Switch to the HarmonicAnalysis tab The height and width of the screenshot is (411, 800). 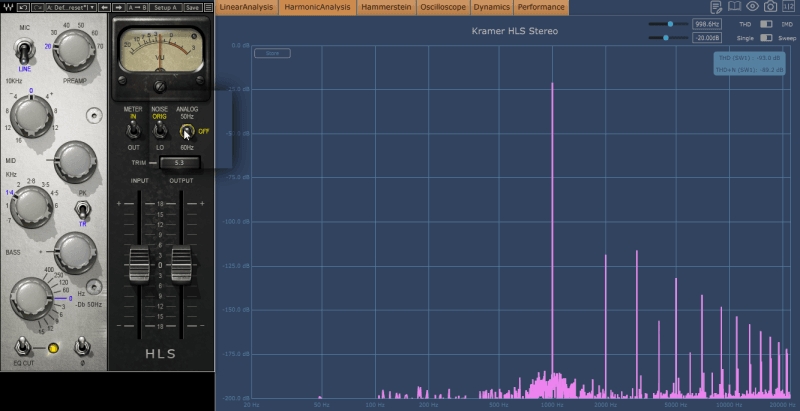(317, 7)
